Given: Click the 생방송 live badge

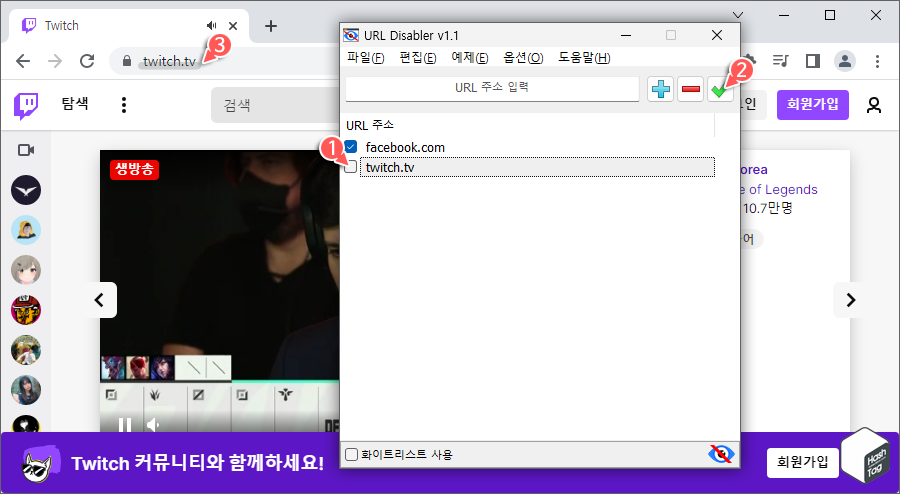Looking at the screenshot, I should (x=134, y=169).
